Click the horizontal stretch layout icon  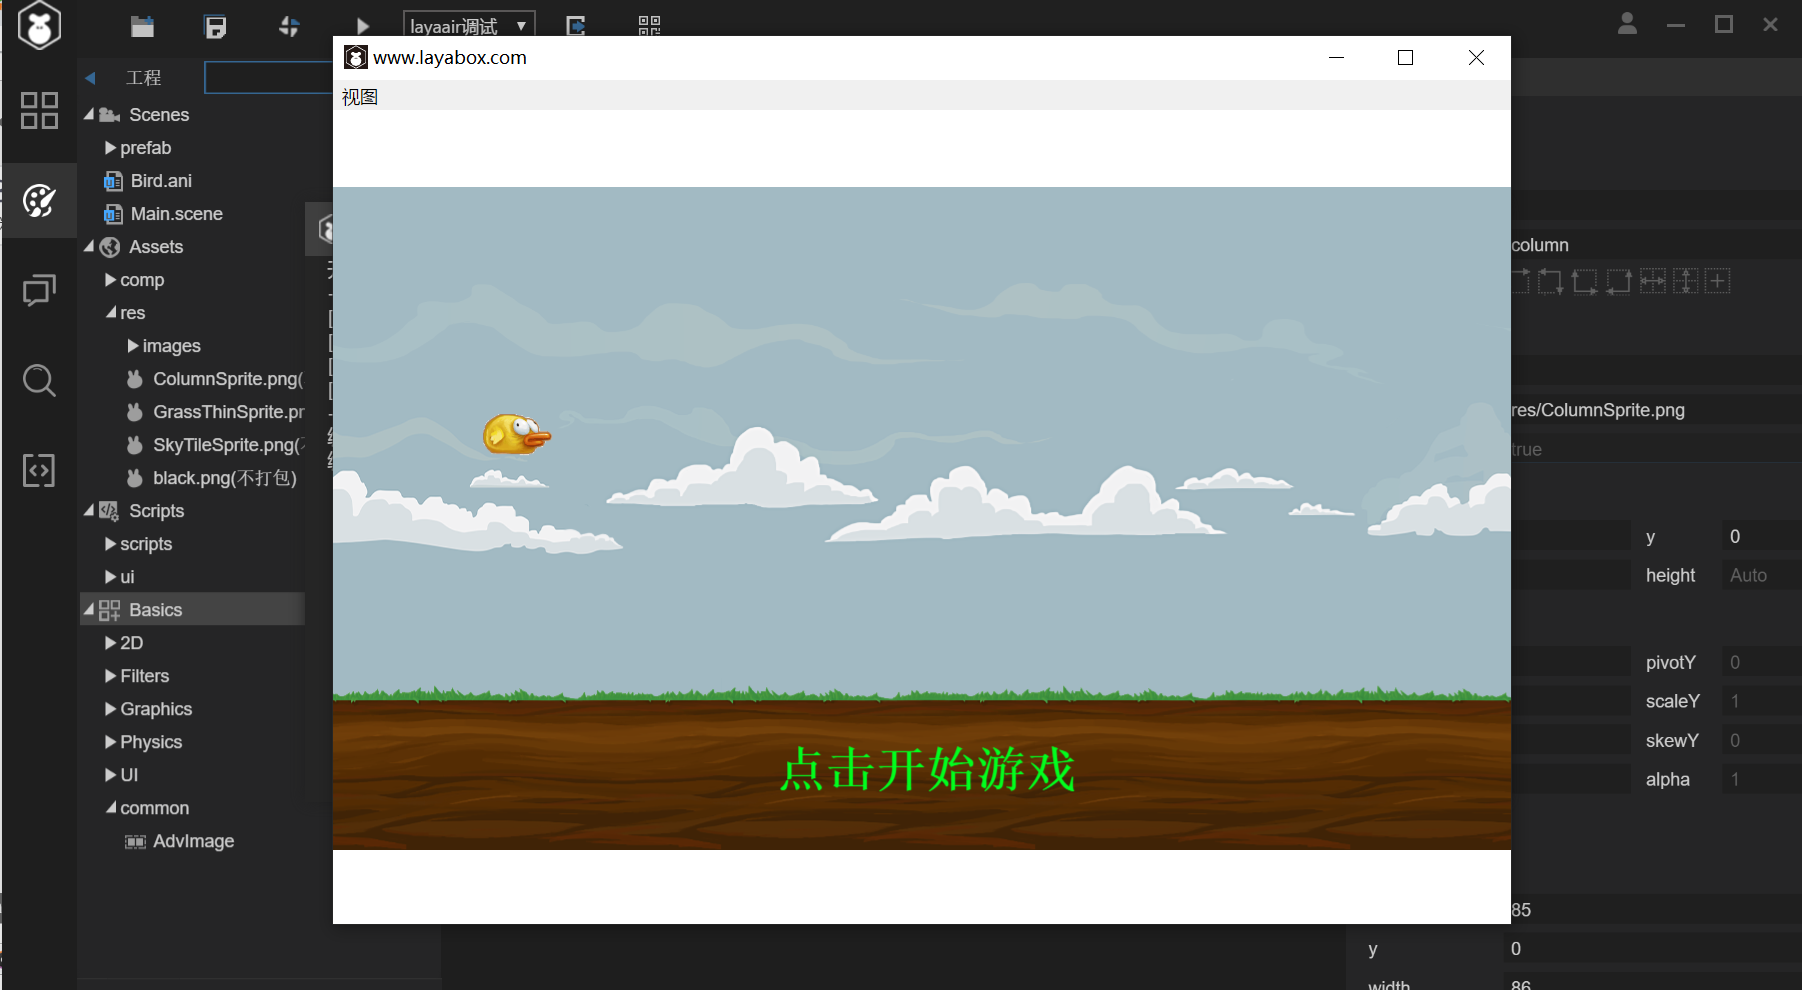tap(1652, 281)
